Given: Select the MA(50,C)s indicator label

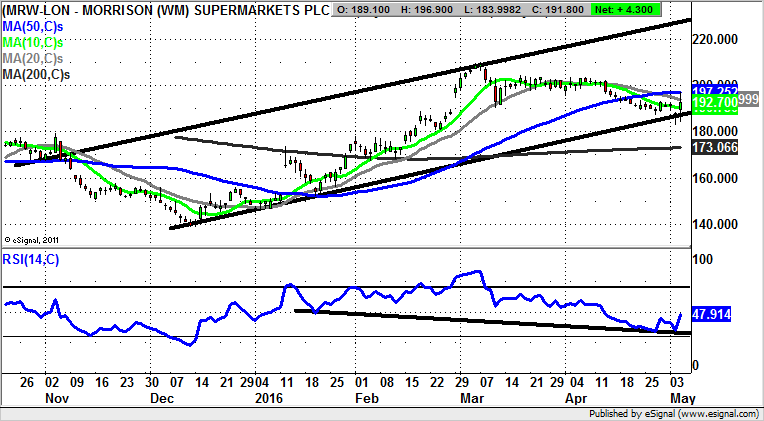Looking at the screenshot, I should coord(33,28).
